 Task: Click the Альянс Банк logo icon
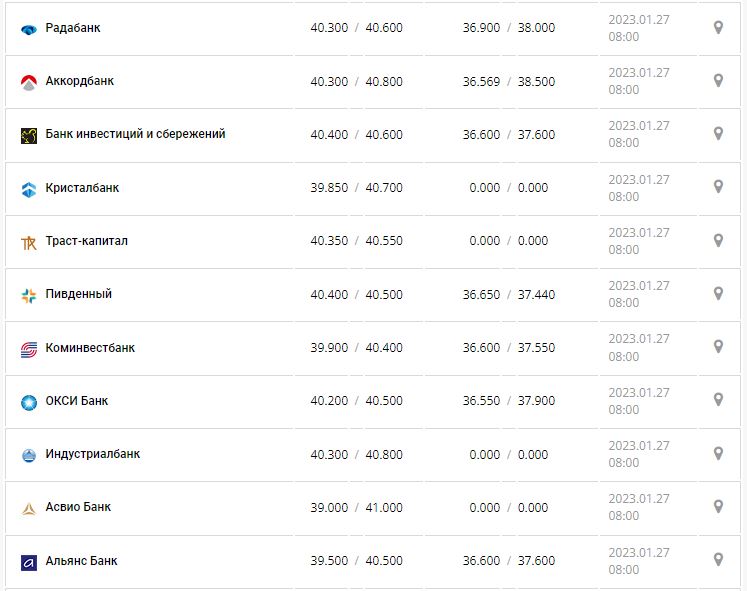click(28, 562)
